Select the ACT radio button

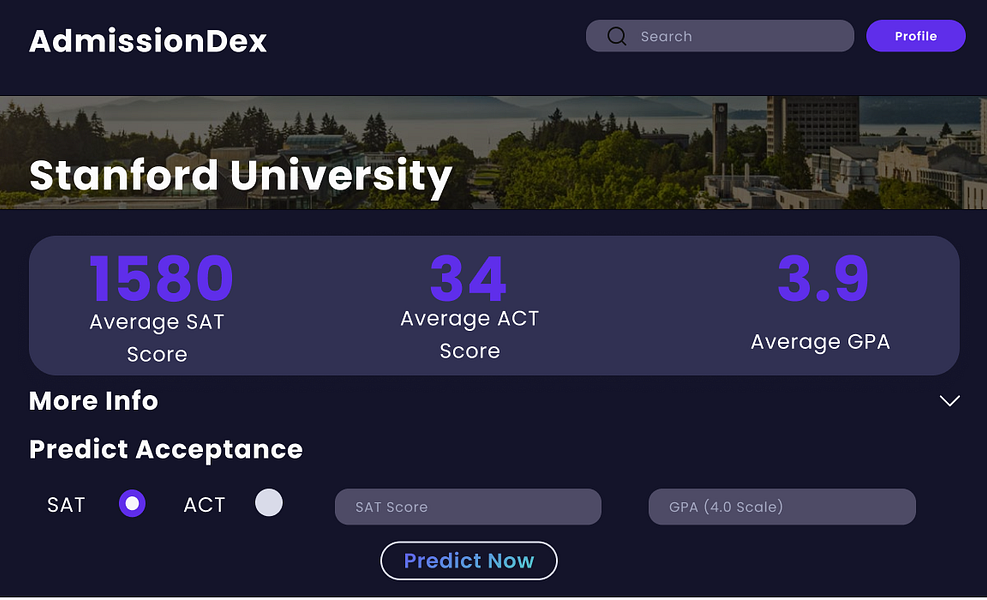pyautogui.click(x=269, y=502)
